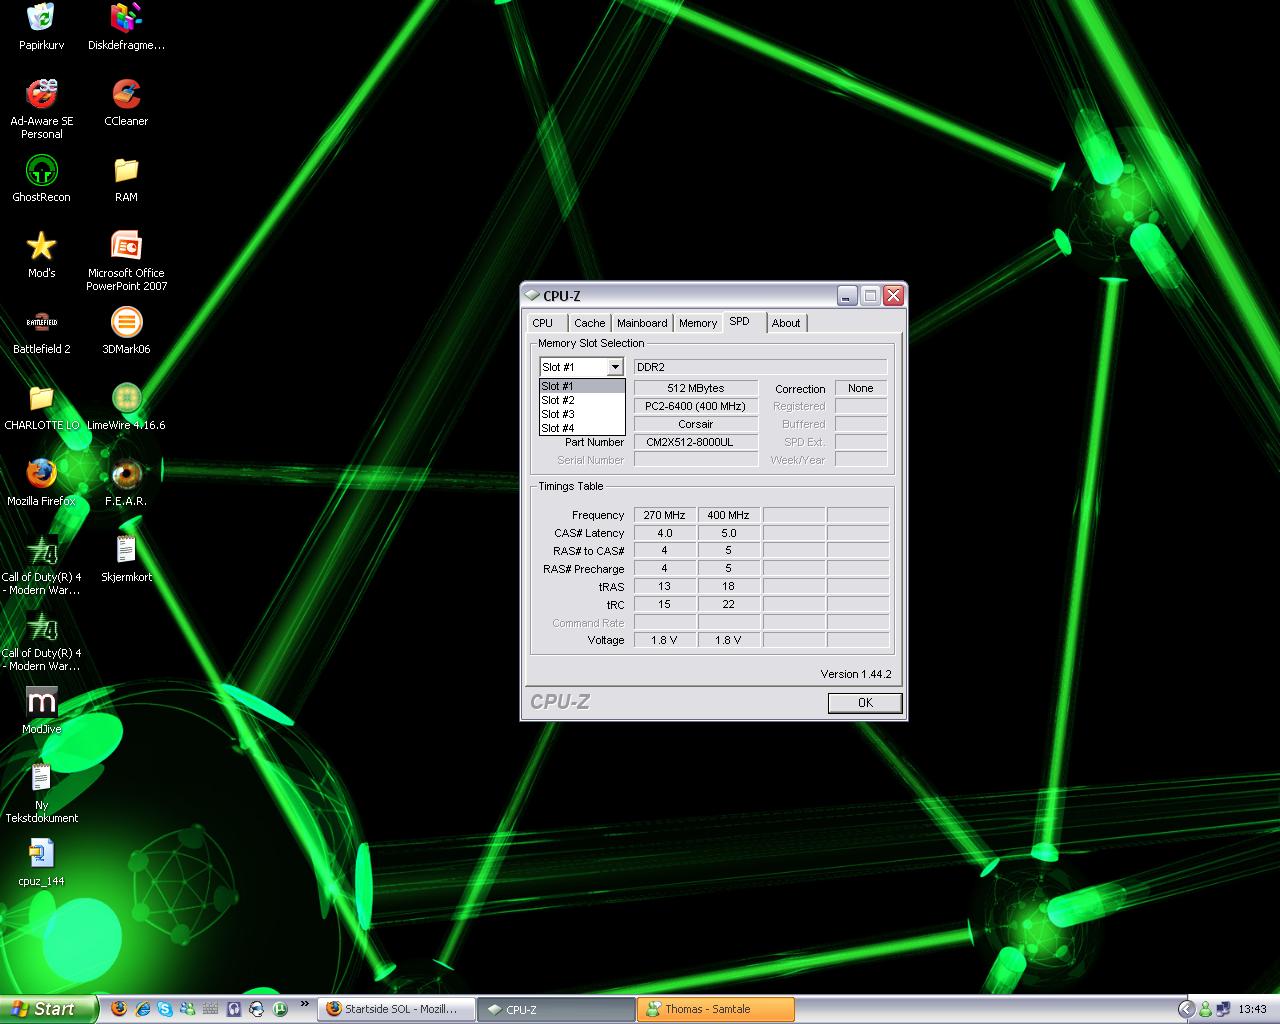This screenshot has width=1280, height=1024.
Task: Close the CPU-Z window
Action: pos(894,295)
